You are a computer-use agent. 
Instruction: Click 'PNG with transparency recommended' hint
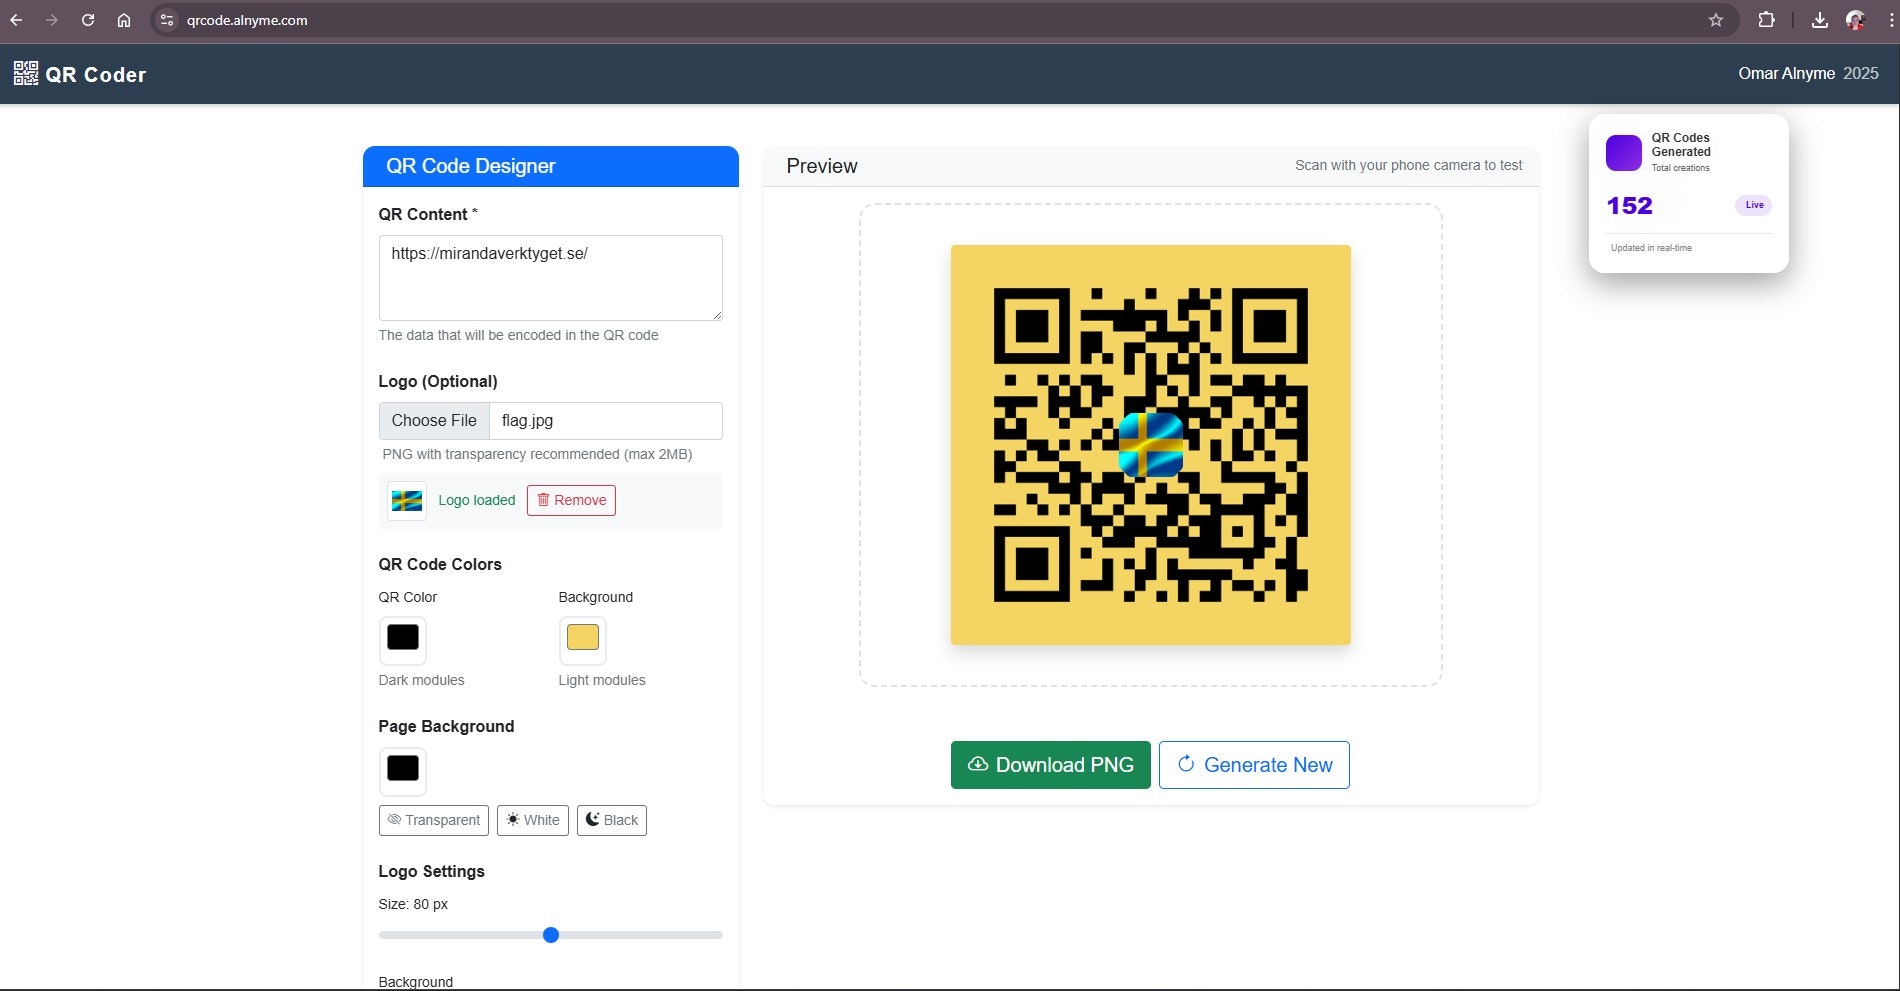pyautogui.click(x=537, y=454)
